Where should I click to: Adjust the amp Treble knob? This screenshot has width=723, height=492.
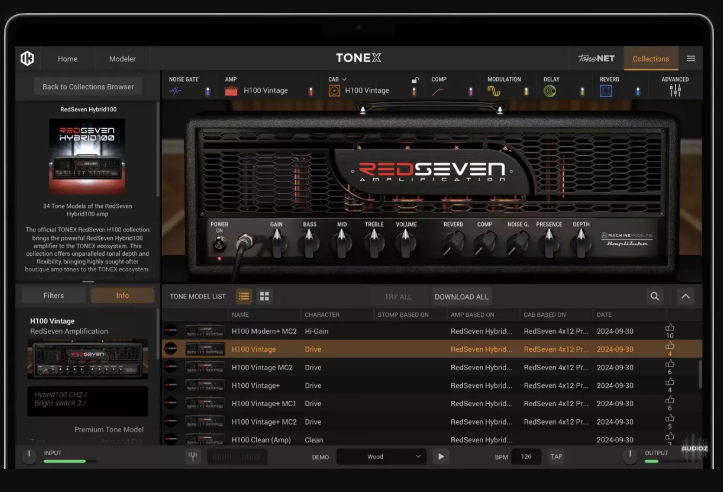374,243
